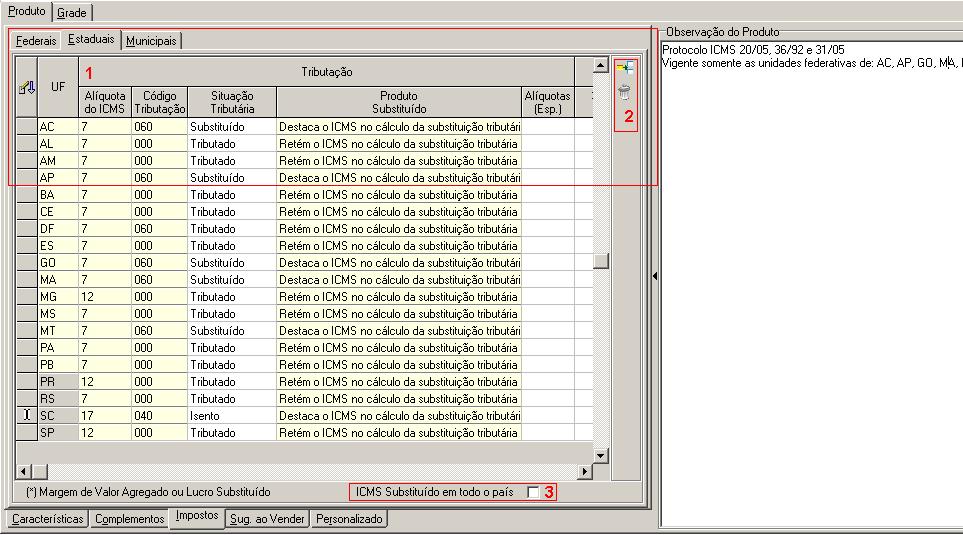
Task: Open the Personalizado bottom tab
Action: [349, 519]
